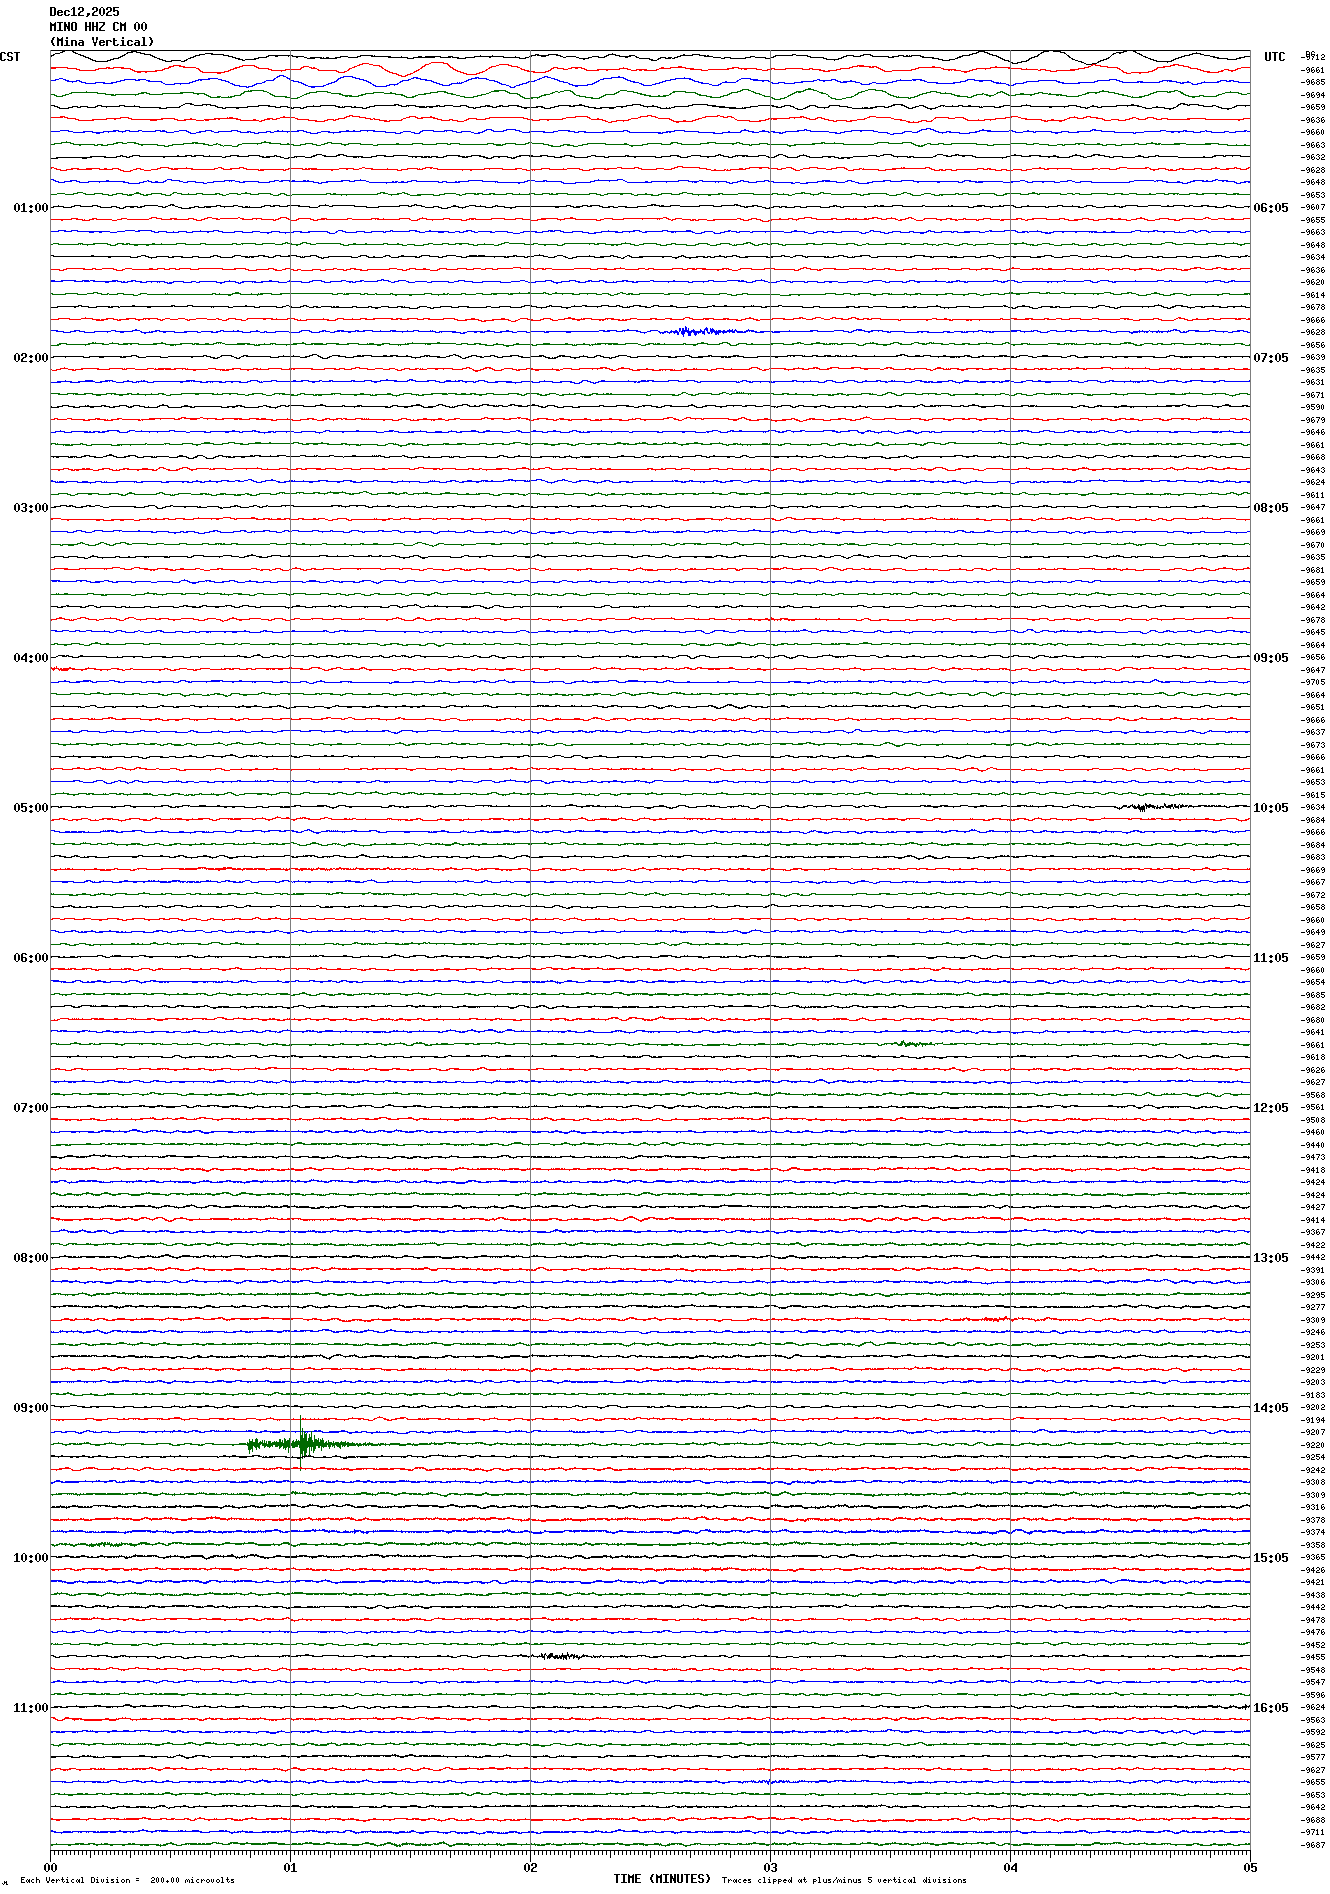Click the 03 minute tick on bottom axis
This screenshot has width=1330, height=1894.
770,1867
